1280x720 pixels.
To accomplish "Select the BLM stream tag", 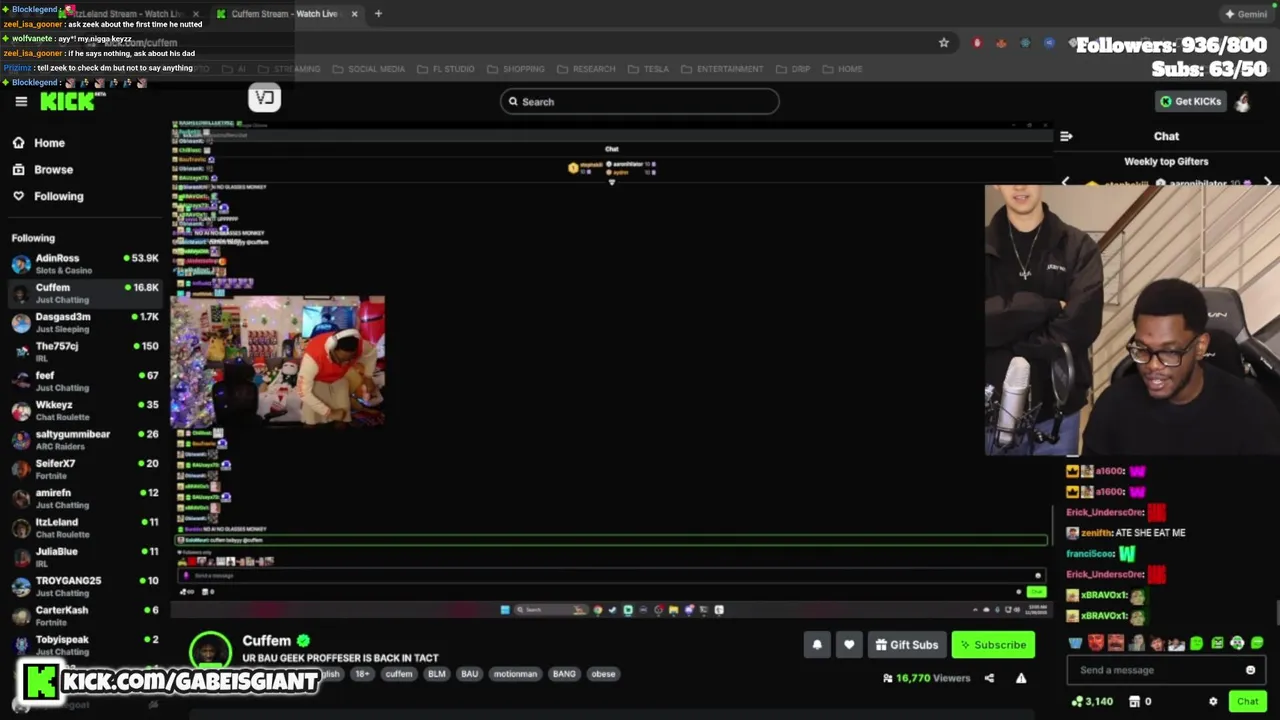I will pos(437,674).
